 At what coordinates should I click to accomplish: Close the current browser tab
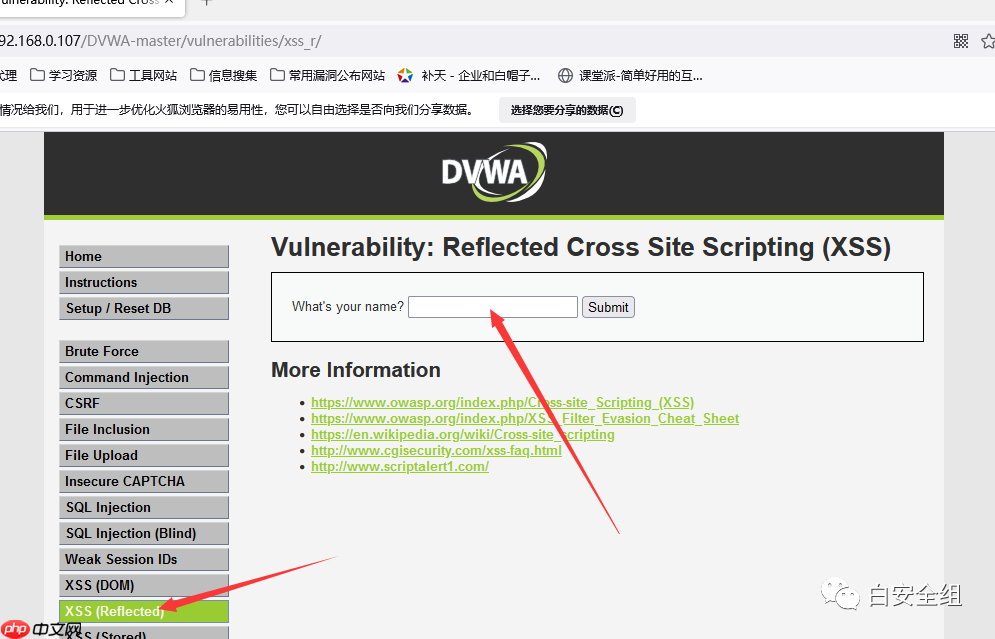[169, 3]
